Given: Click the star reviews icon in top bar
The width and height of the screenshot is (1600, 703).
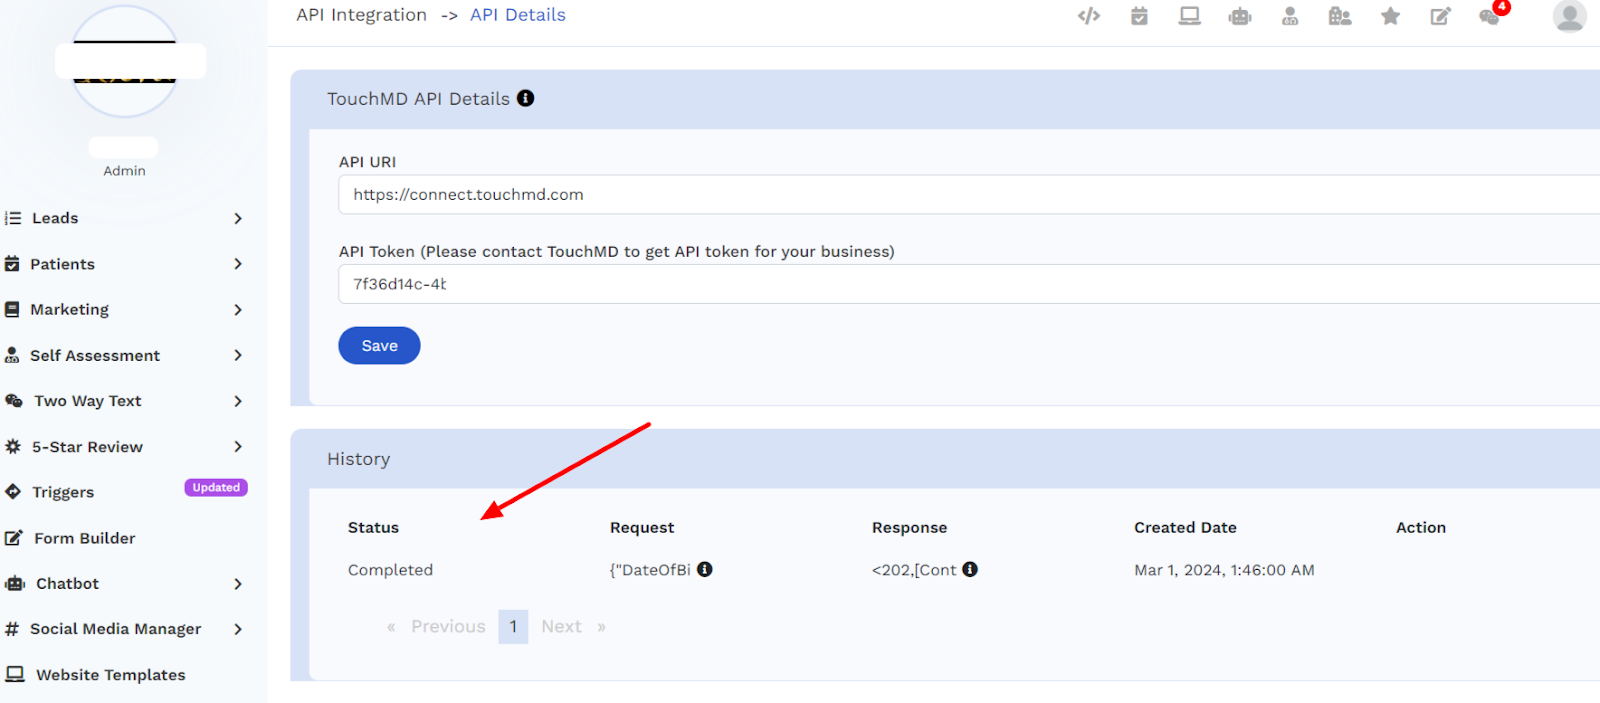Looking at the screenshot, I should 1390,16.
